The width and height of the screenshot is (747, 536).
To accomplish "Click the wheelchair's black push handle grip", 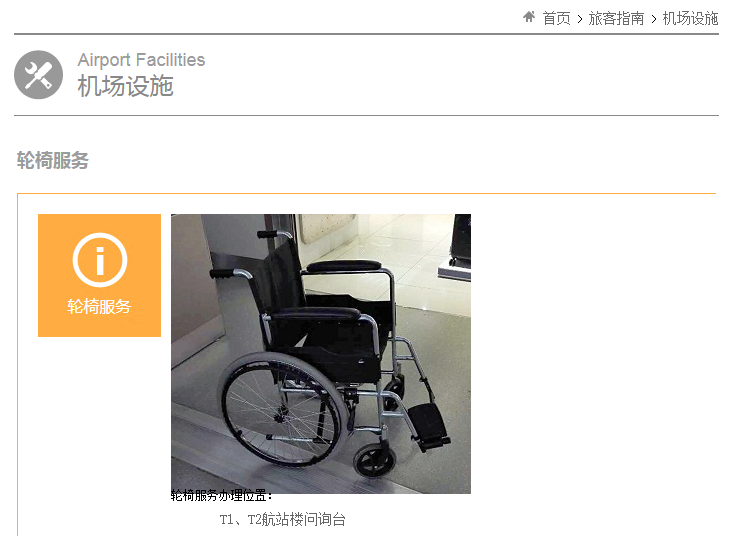I will [x=222, y=273].
